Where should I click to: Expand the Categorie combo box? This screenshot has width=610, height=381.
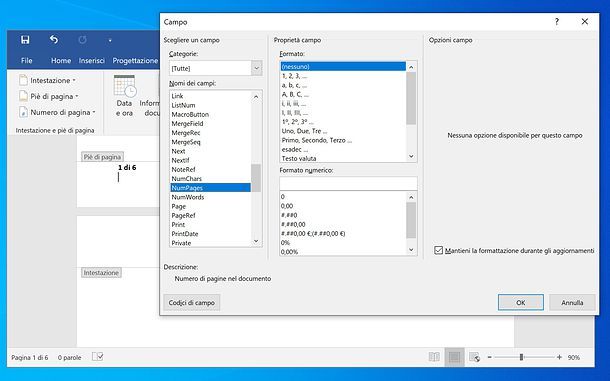pos(256,68)
